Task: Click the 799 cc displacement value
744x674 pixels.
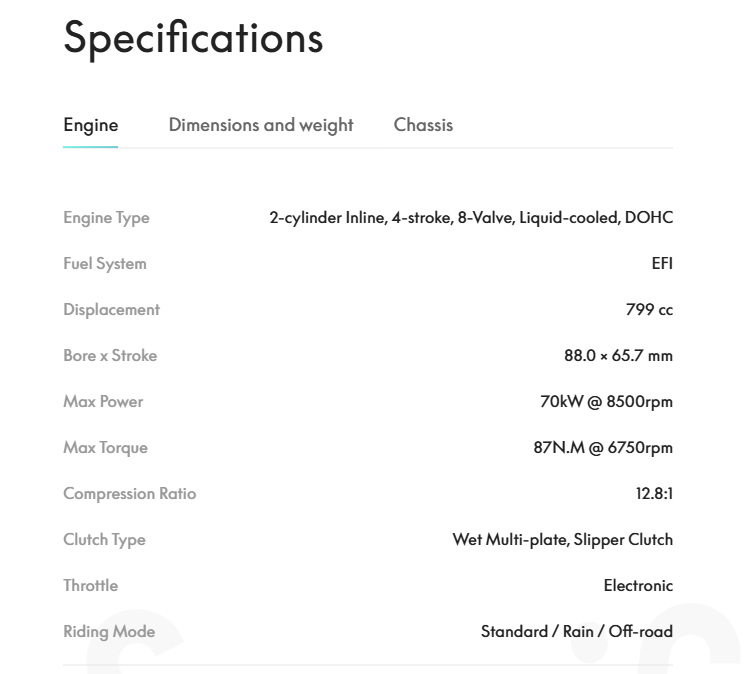Action: pyautogui.click(x=649, y=310)
